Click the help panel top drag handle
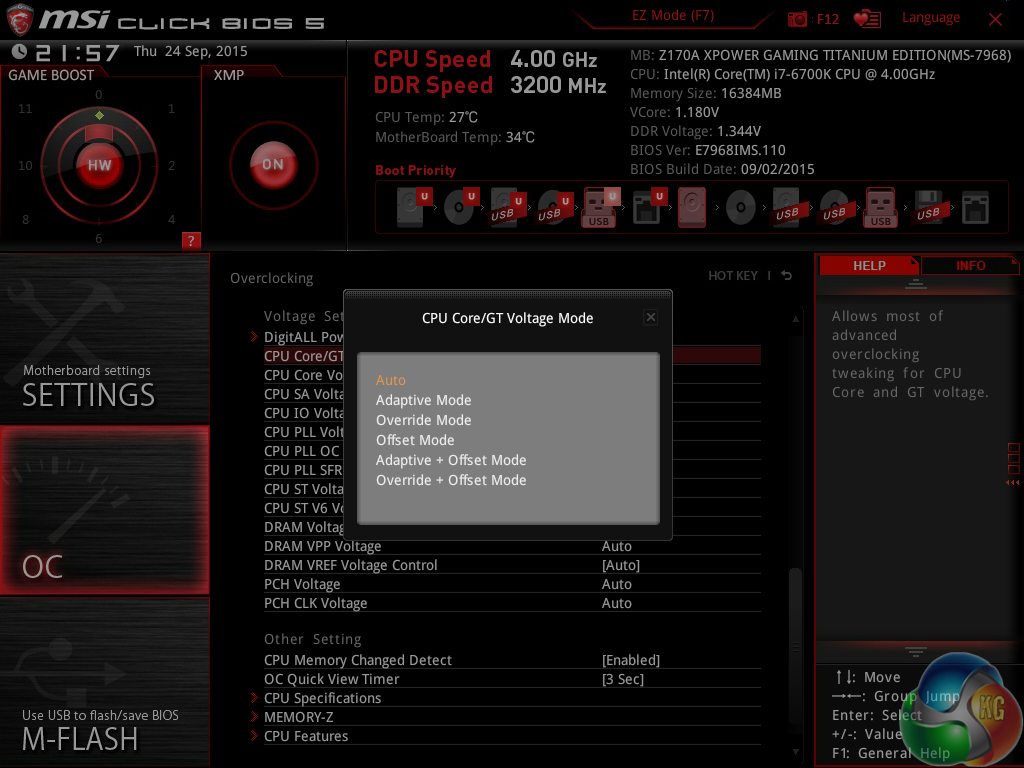 pyautogui.click(x=916, y=283)
